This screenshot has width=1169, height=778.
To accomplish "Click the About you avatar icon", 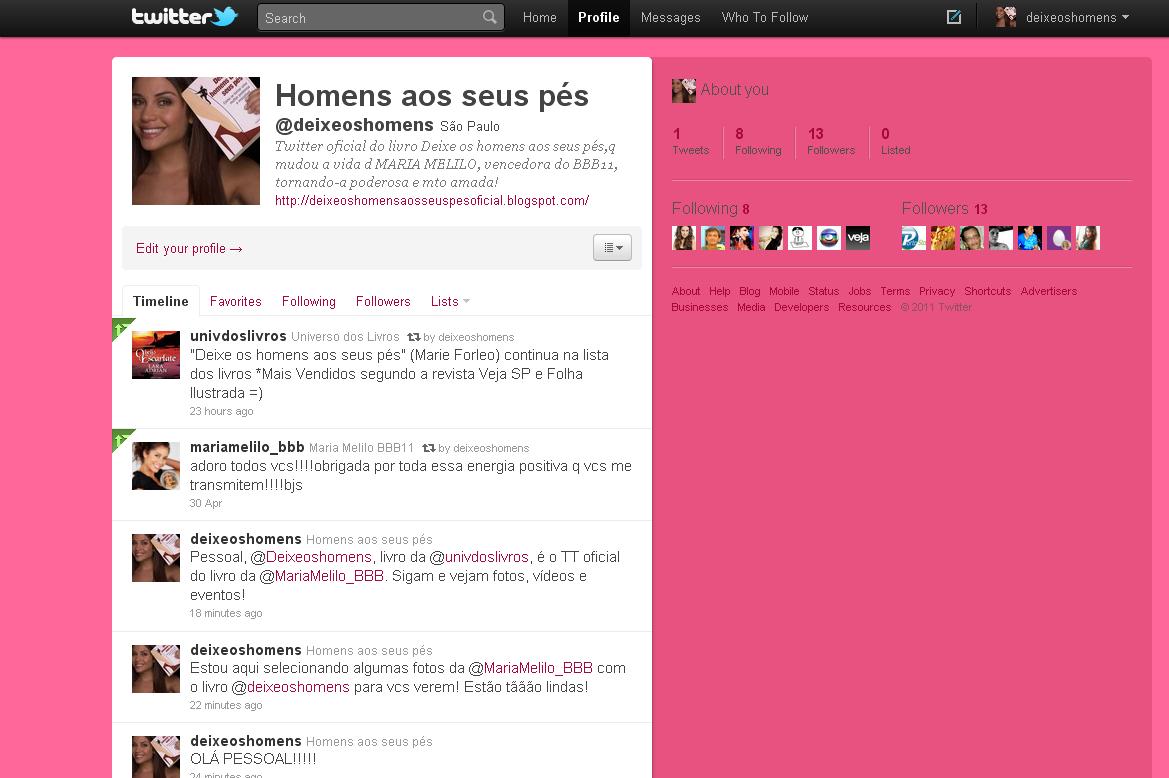I will (684, 90).
